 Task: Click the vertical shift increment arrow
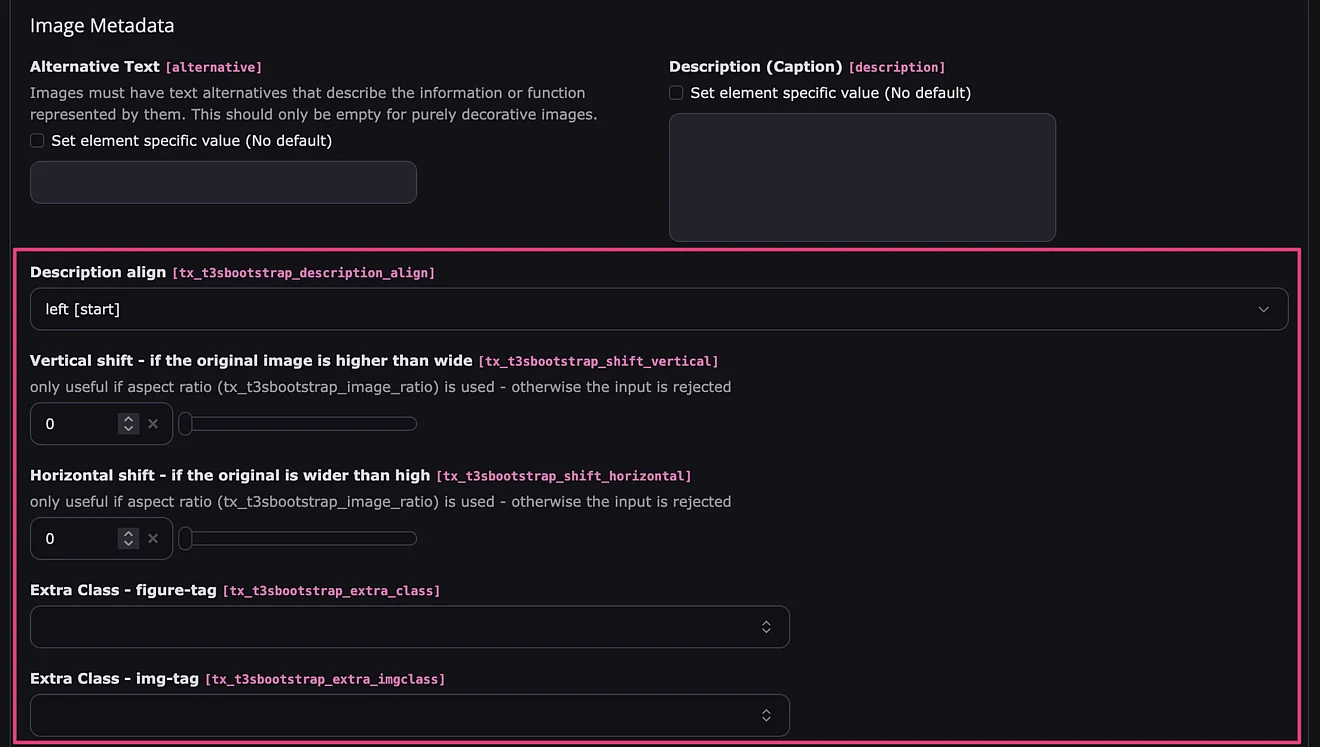(x=128, y=418)
